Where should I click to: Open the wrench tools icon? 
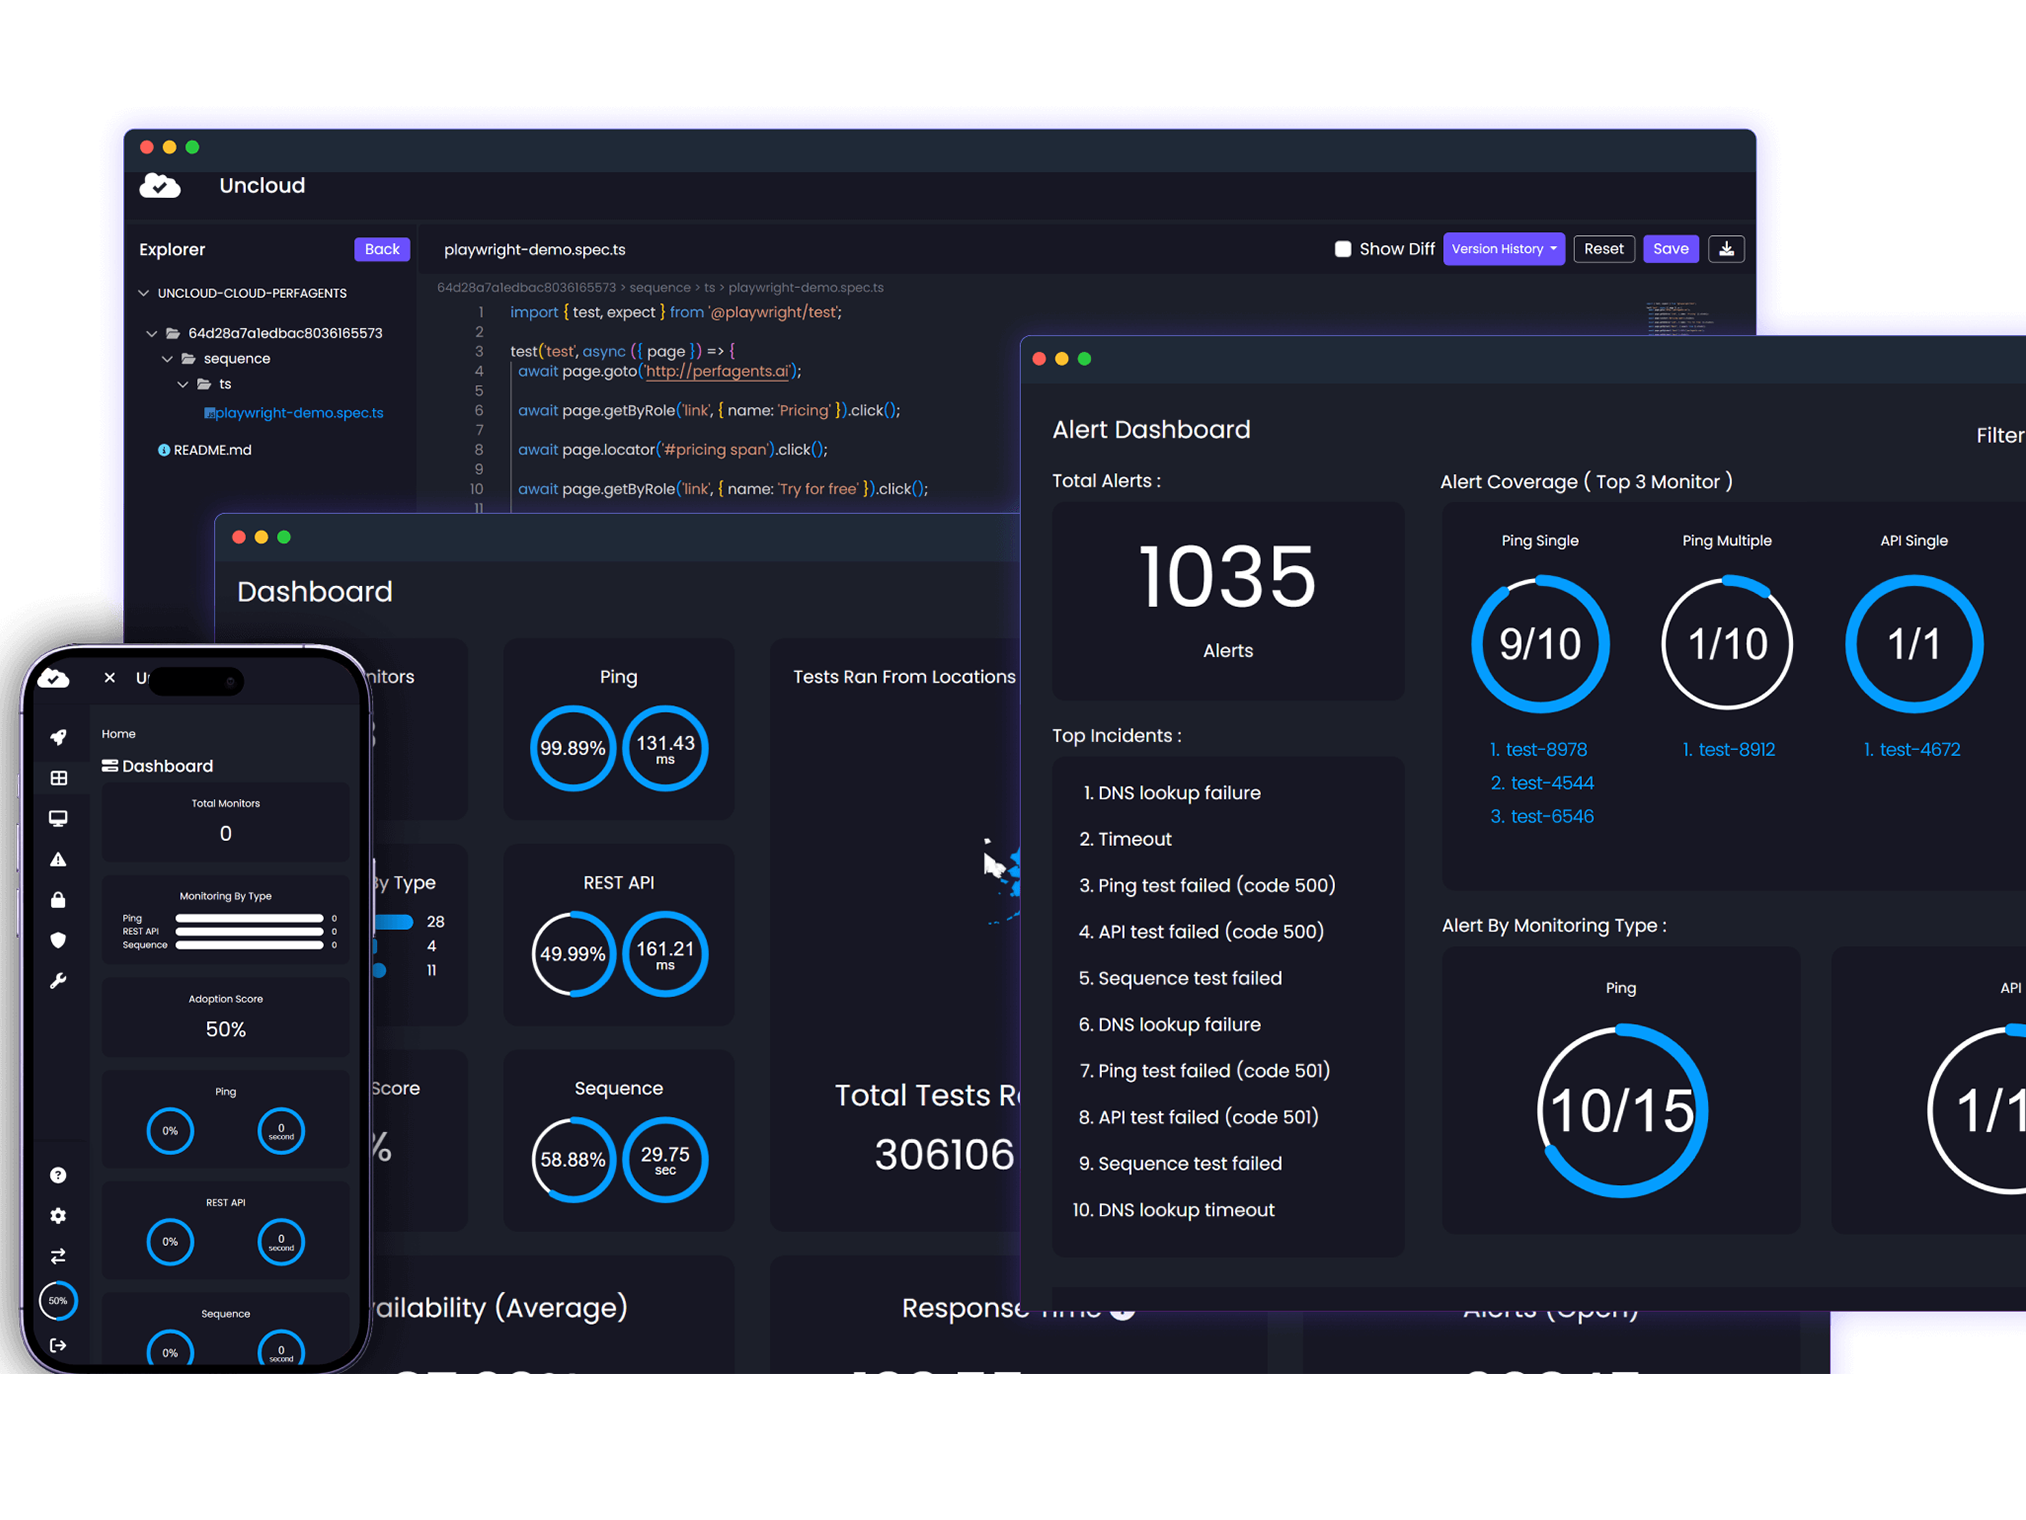[58, 981]
